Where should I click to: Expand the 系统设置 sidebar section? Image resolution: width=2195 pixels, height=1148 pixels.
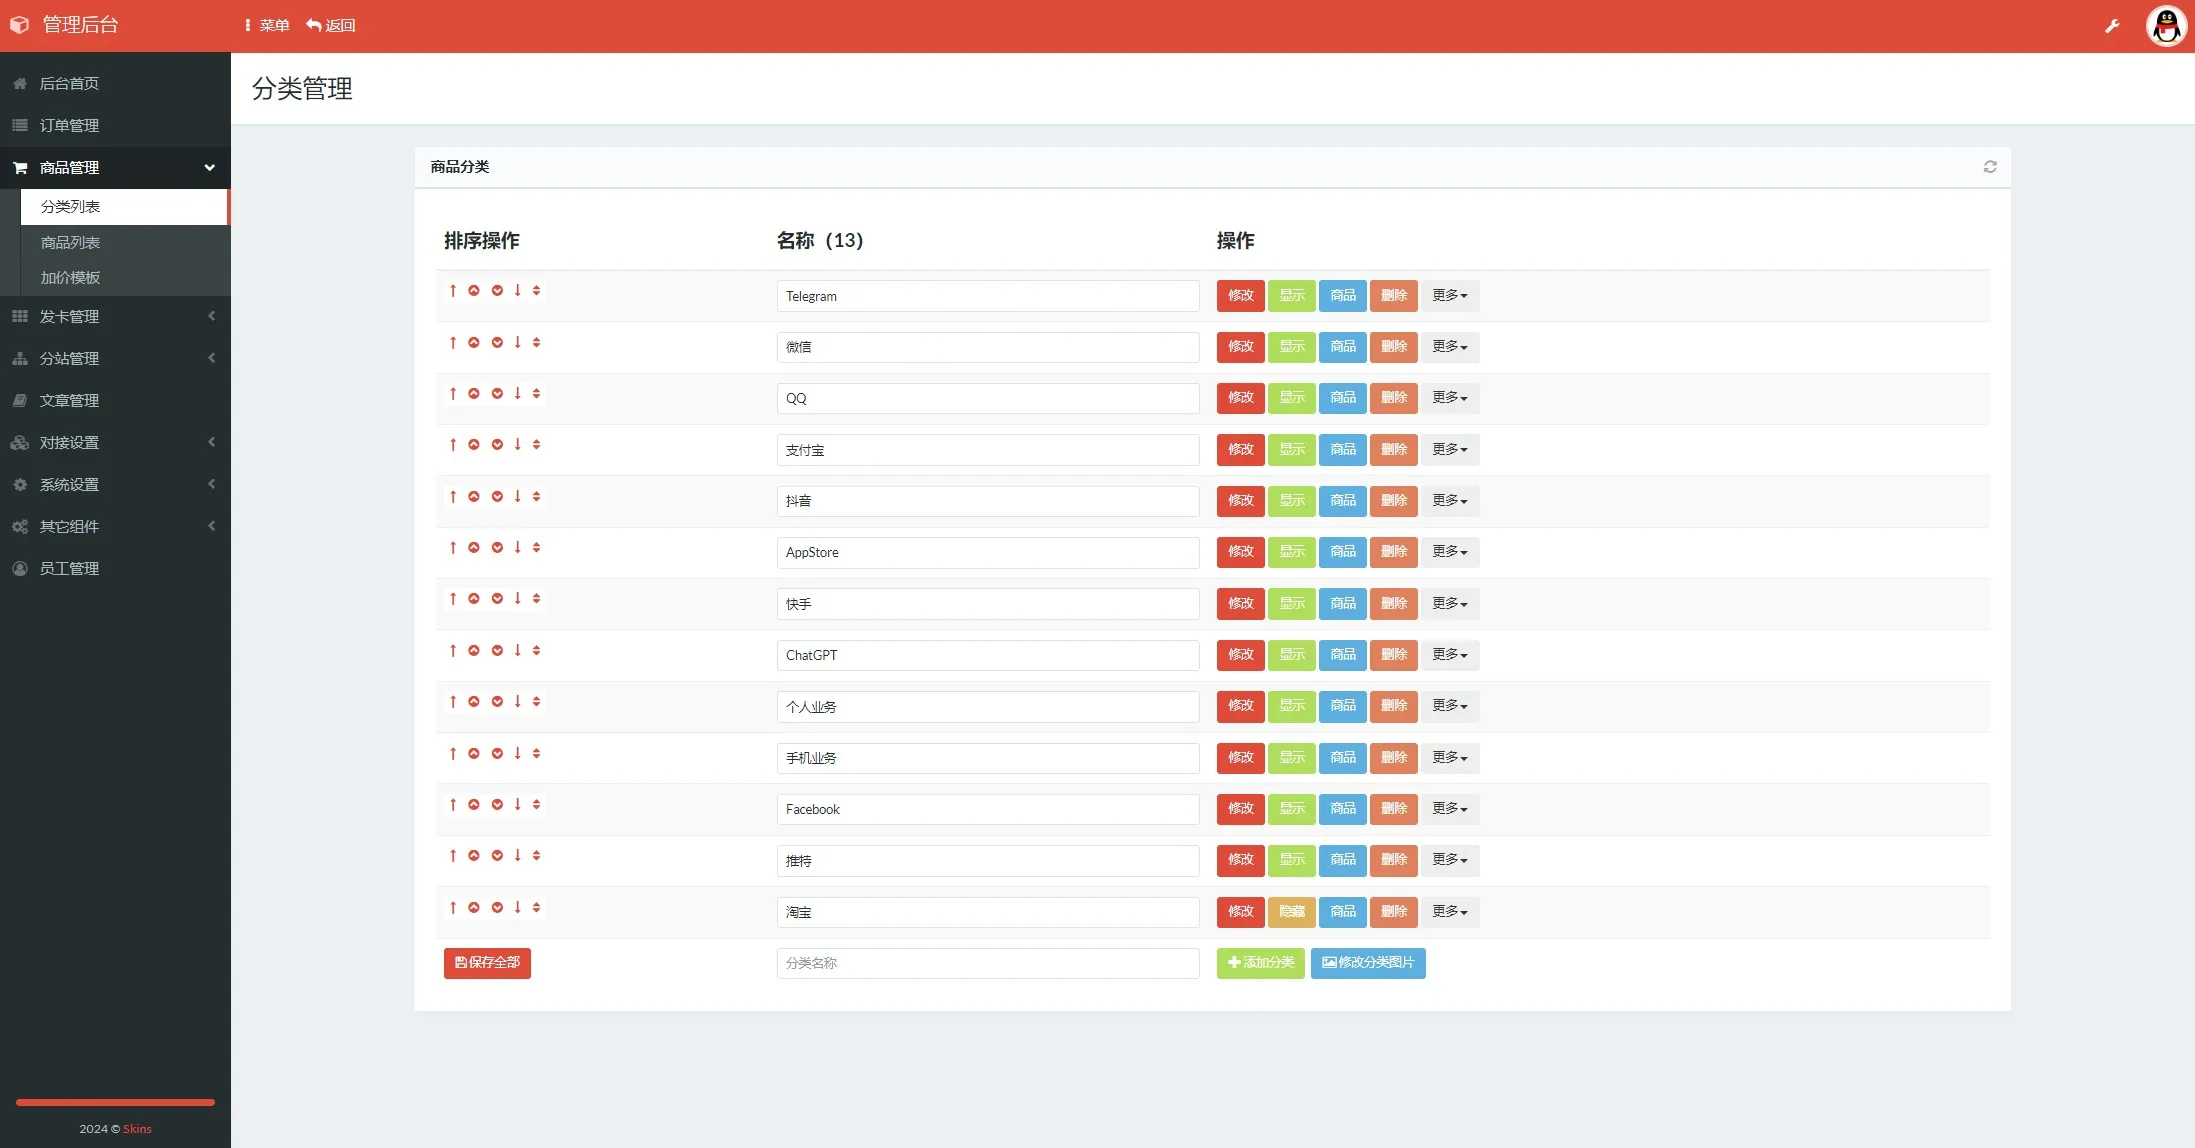point(115,485)
